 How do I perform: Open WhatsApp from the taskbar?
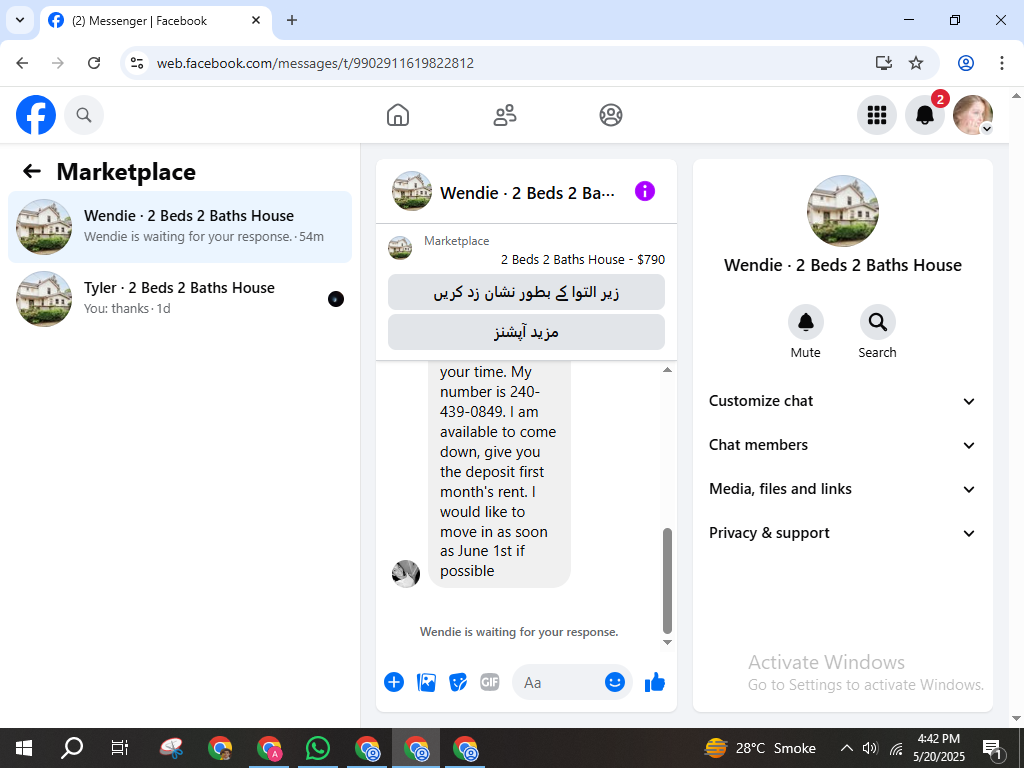click(318, 748)
